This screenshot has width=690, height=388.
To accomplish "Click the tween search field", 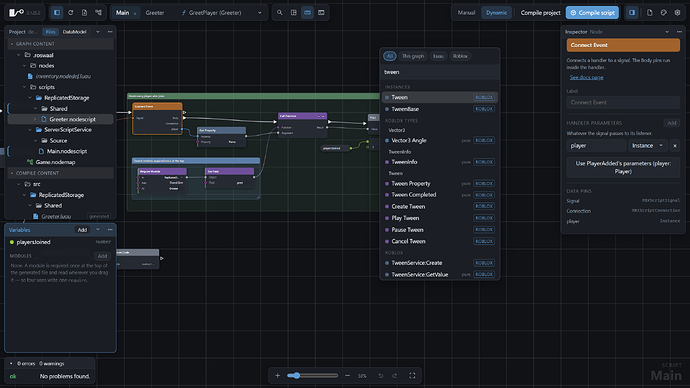I will click(440, 72).
